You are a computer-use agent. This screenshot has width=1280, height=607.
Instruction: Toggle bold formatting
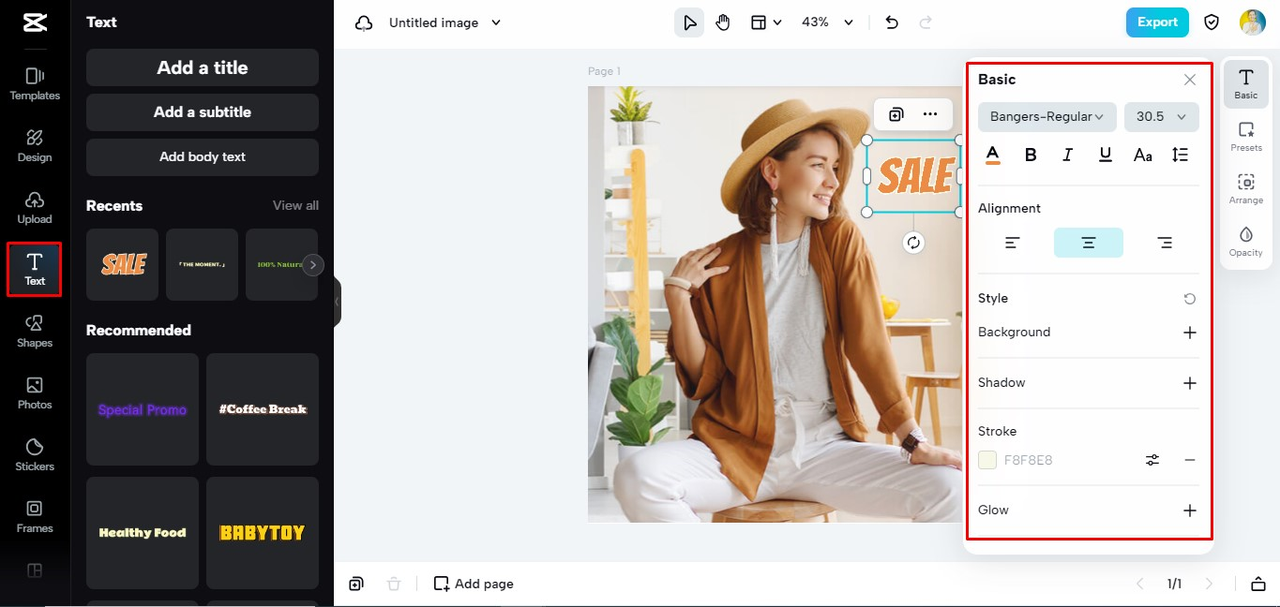click(x=1031, y=155)
